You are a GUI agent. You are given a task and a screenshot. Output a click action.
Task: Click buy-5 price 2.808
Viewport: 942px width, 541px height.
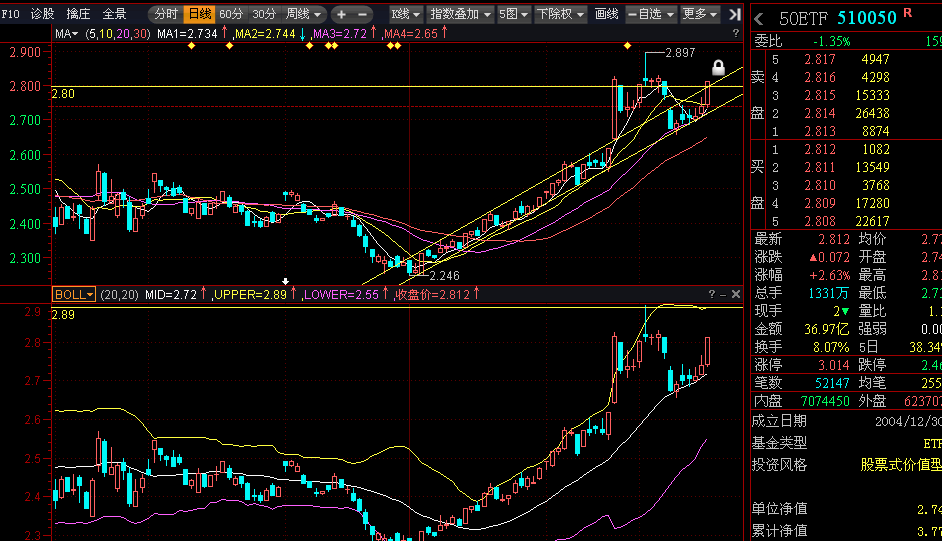pyautogui.click(x=819, y=222)
